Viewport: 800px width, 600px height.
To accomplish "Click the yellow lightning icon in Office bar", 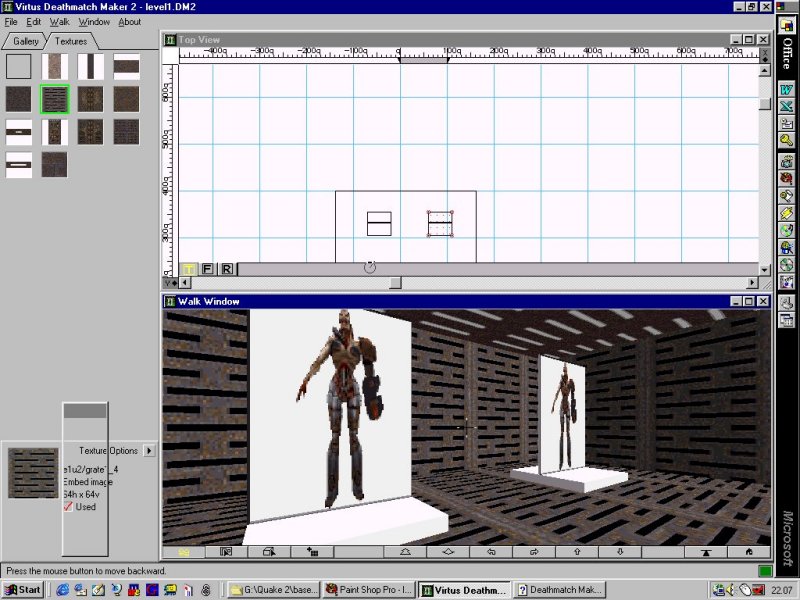I will click(786, 213).
